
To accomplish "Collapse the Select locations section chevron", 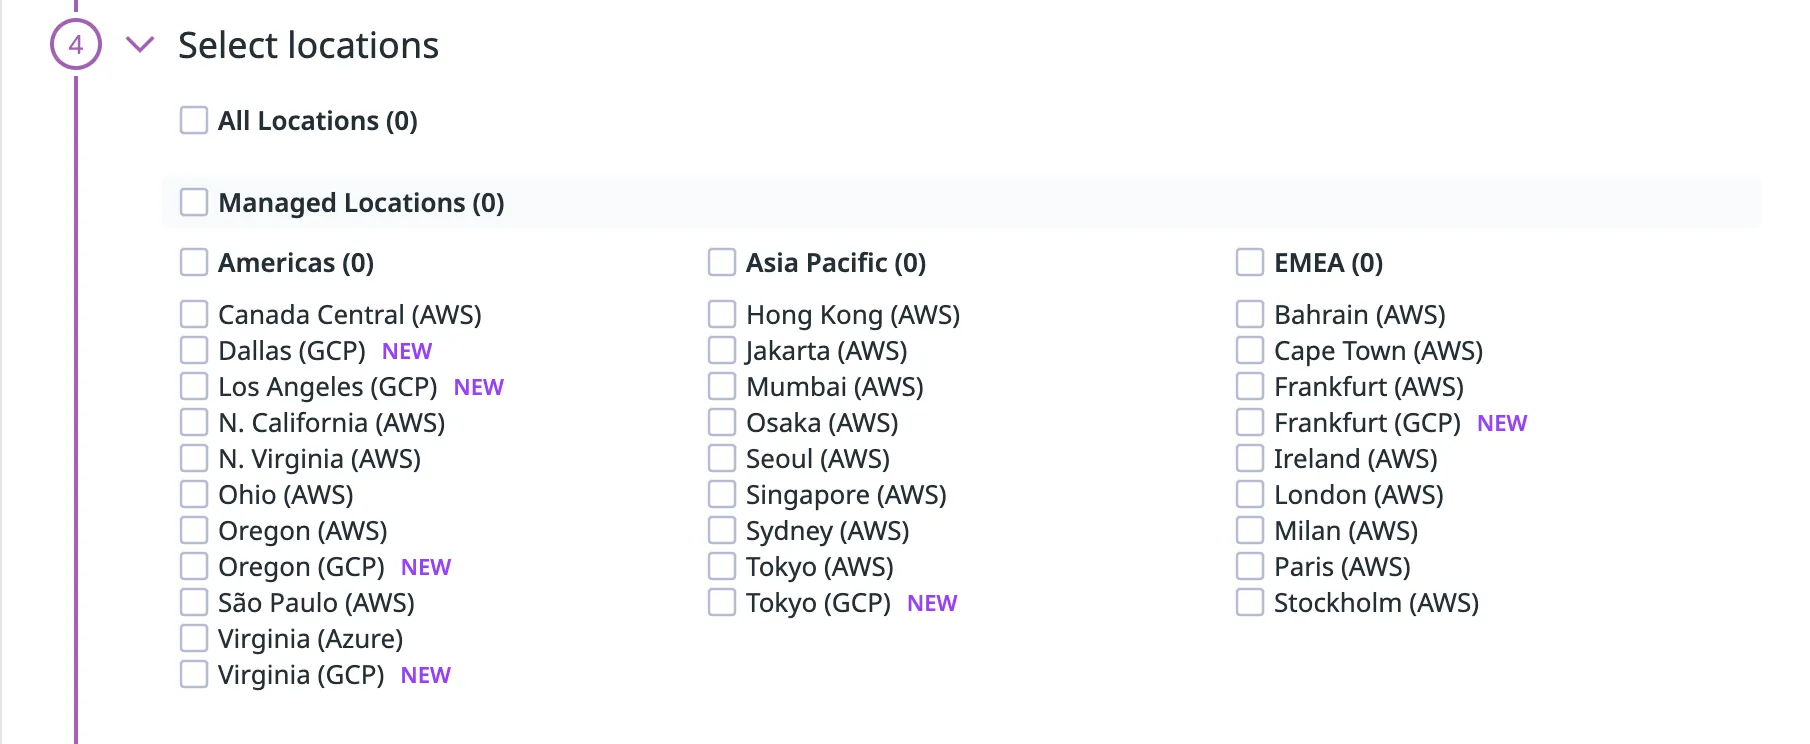I will [x=140, y=45].
